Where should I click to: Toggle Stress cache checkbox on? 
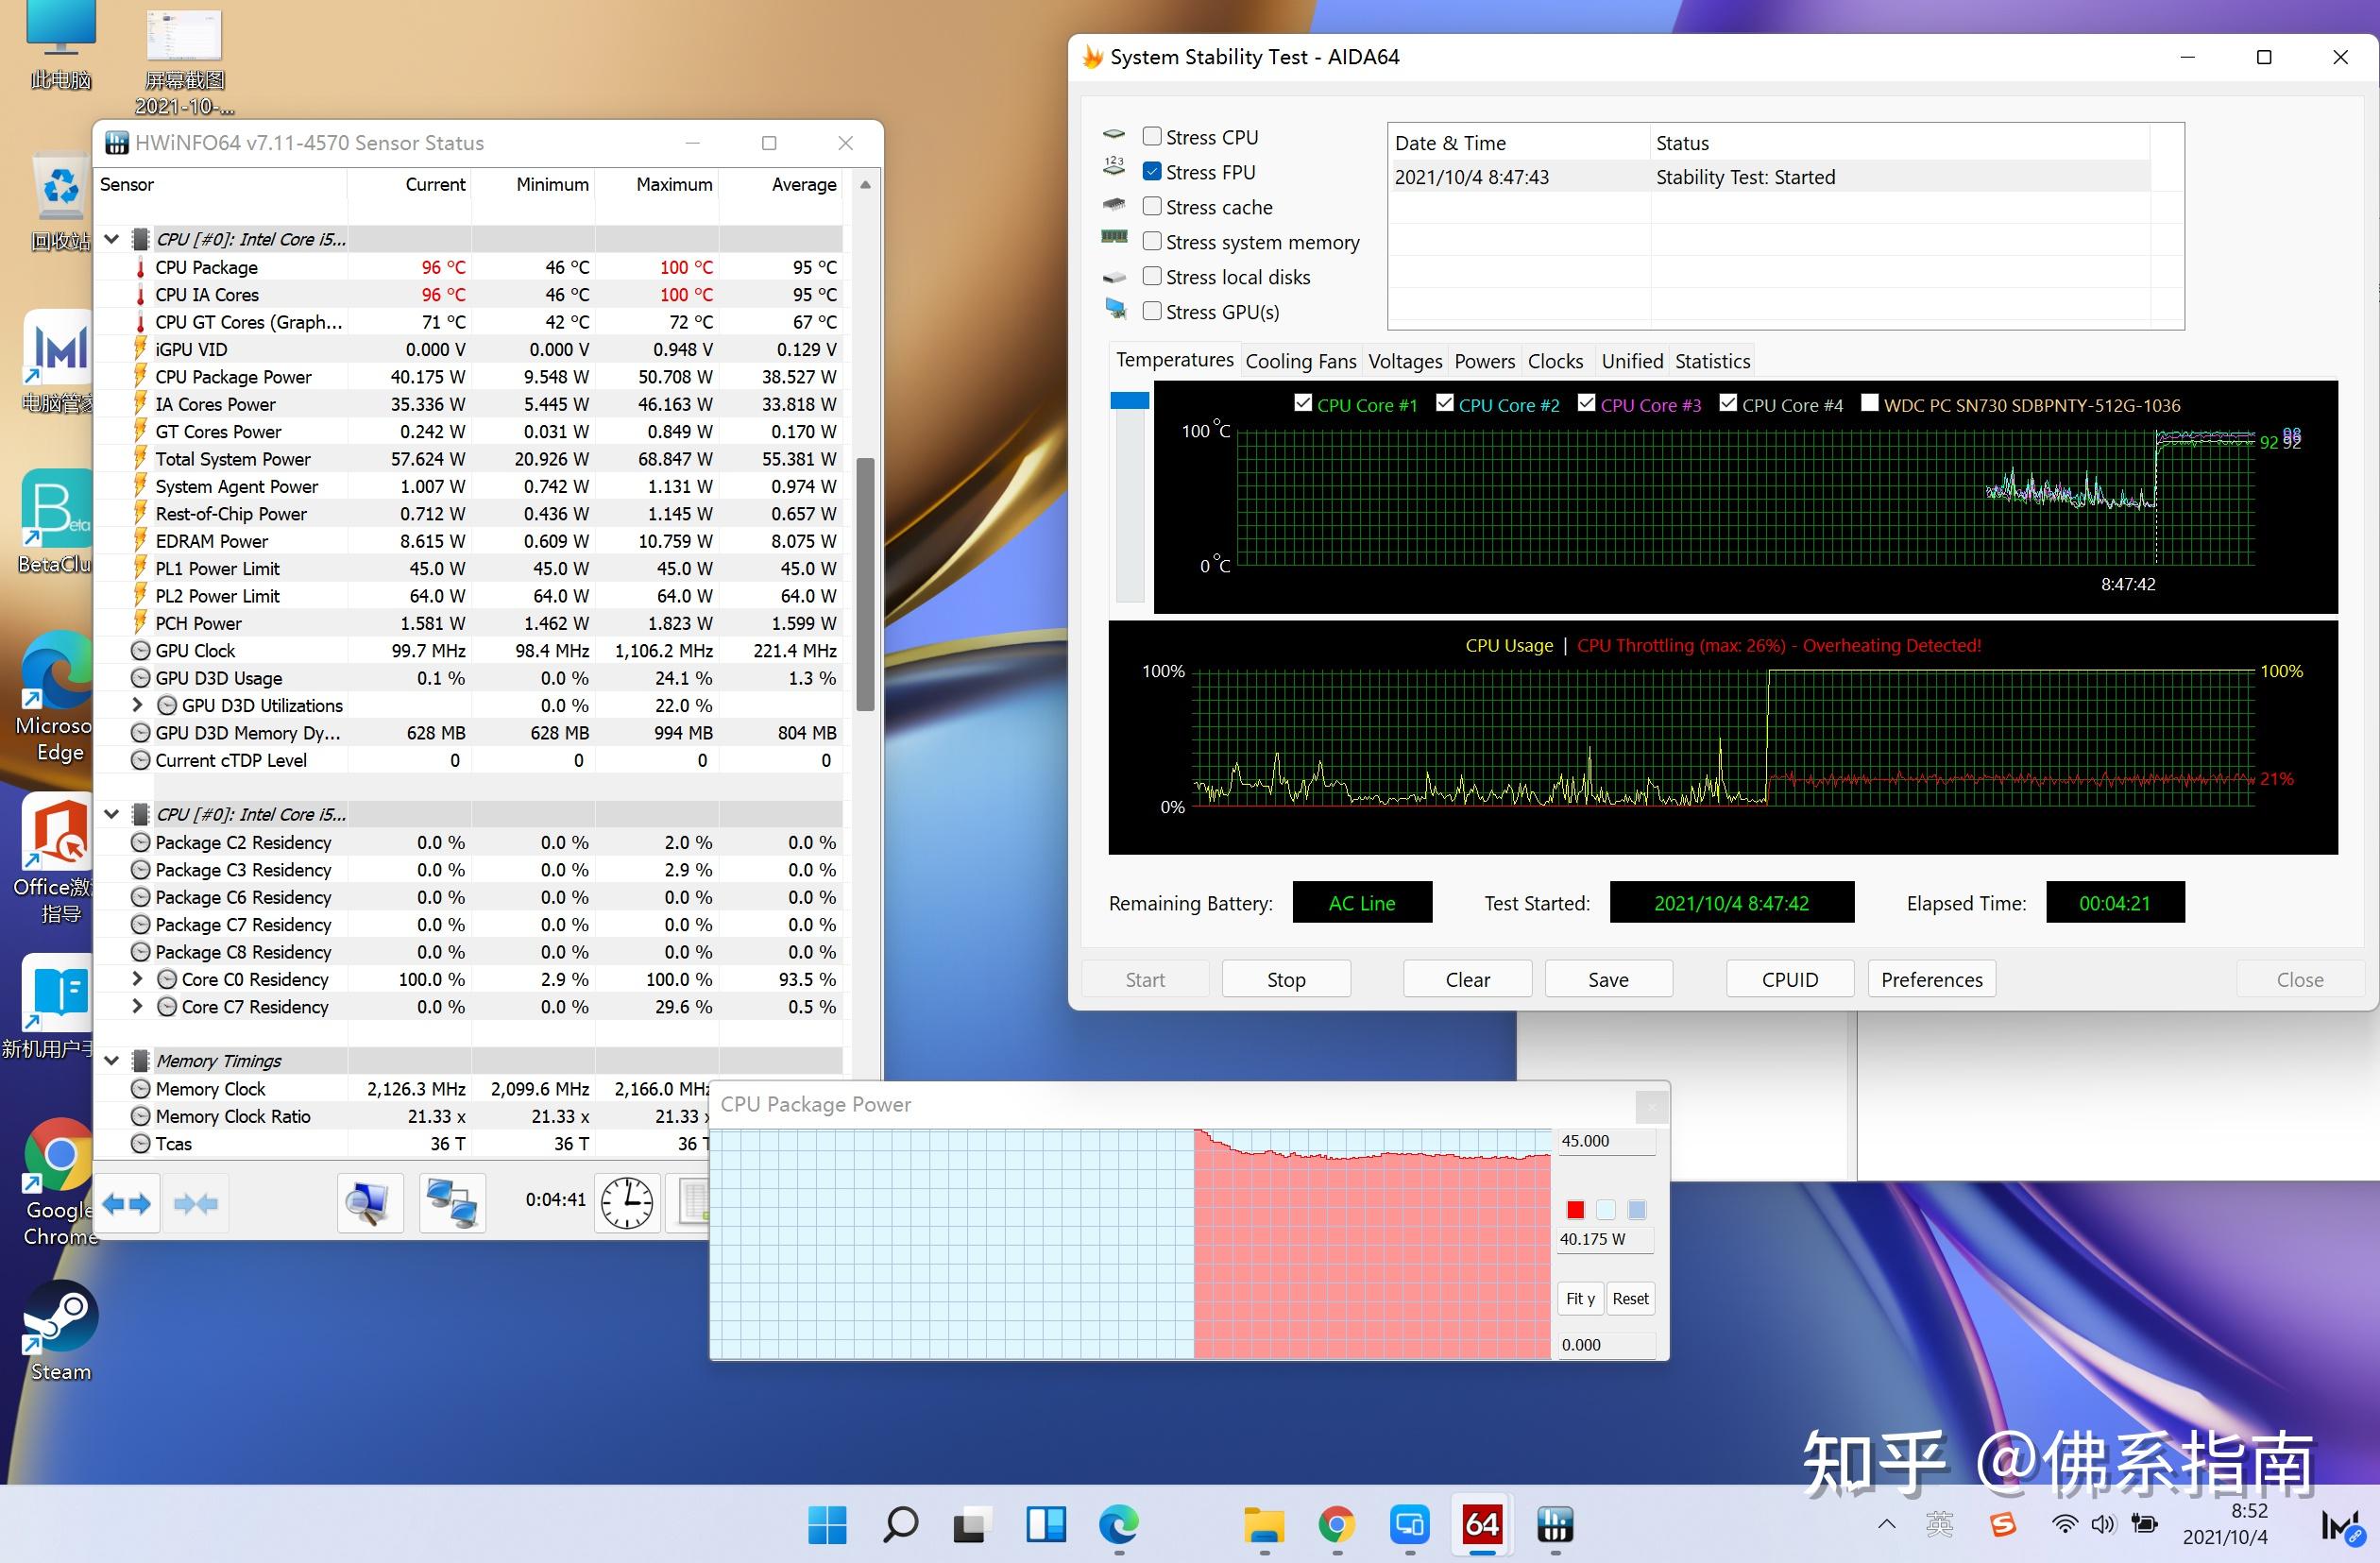pos(1150,206)
